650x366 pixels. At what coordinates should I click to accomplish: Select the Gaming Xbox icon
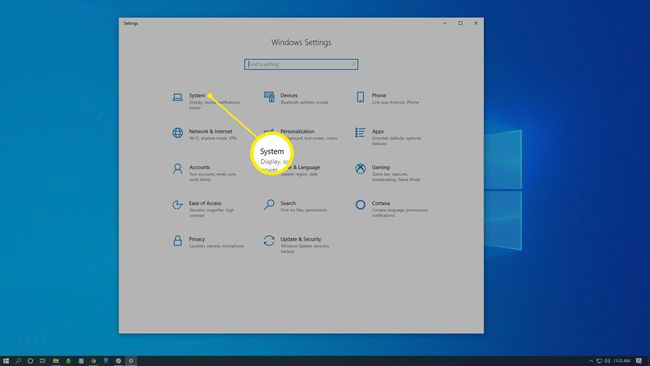pyautogui.click(x=360, y=169)
